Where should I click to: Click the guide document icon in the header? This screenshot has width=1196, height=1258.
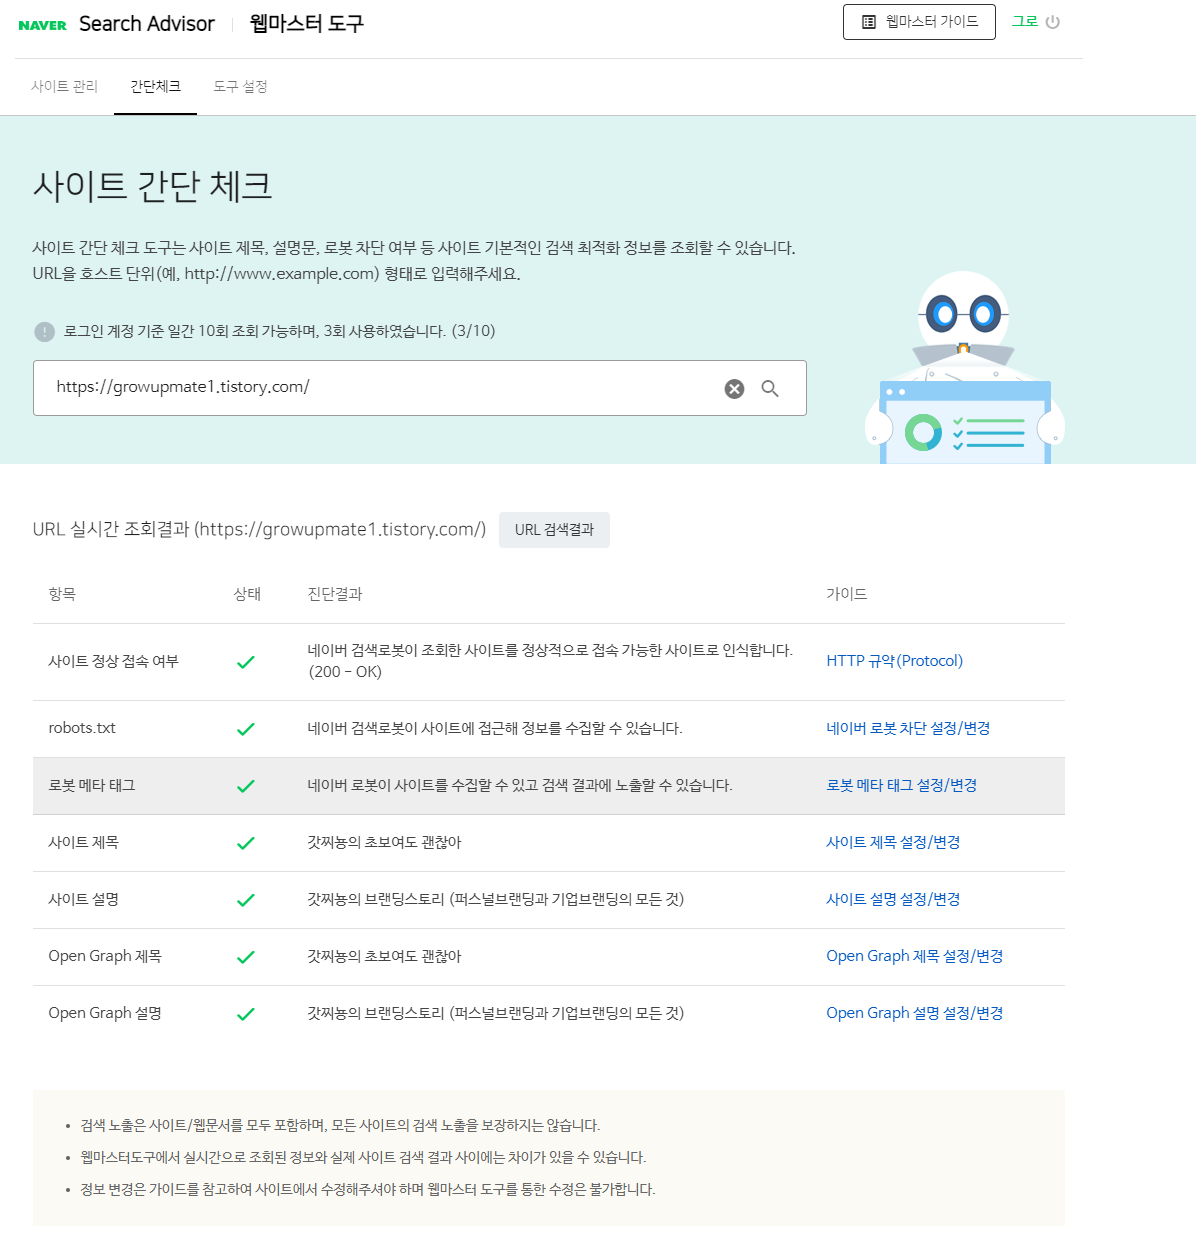click(868, 22)
